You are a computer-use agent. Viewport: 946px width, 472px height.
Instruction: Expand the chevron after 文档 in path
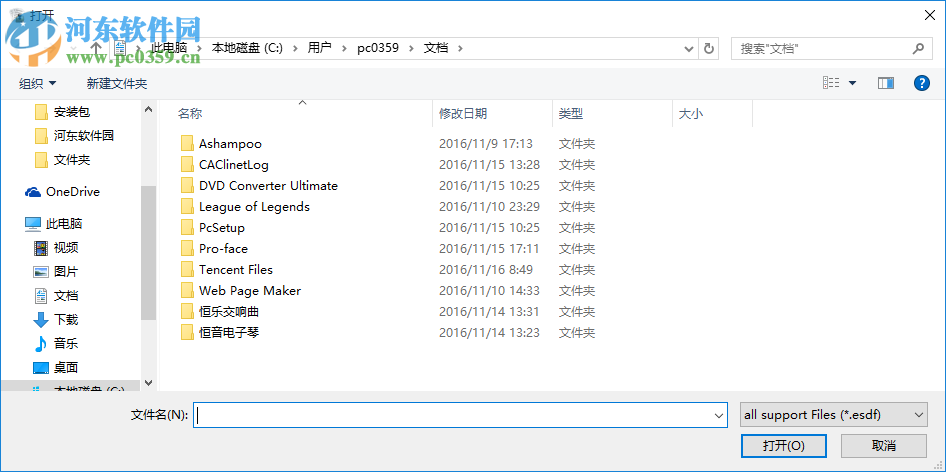[x=460, y=48]
